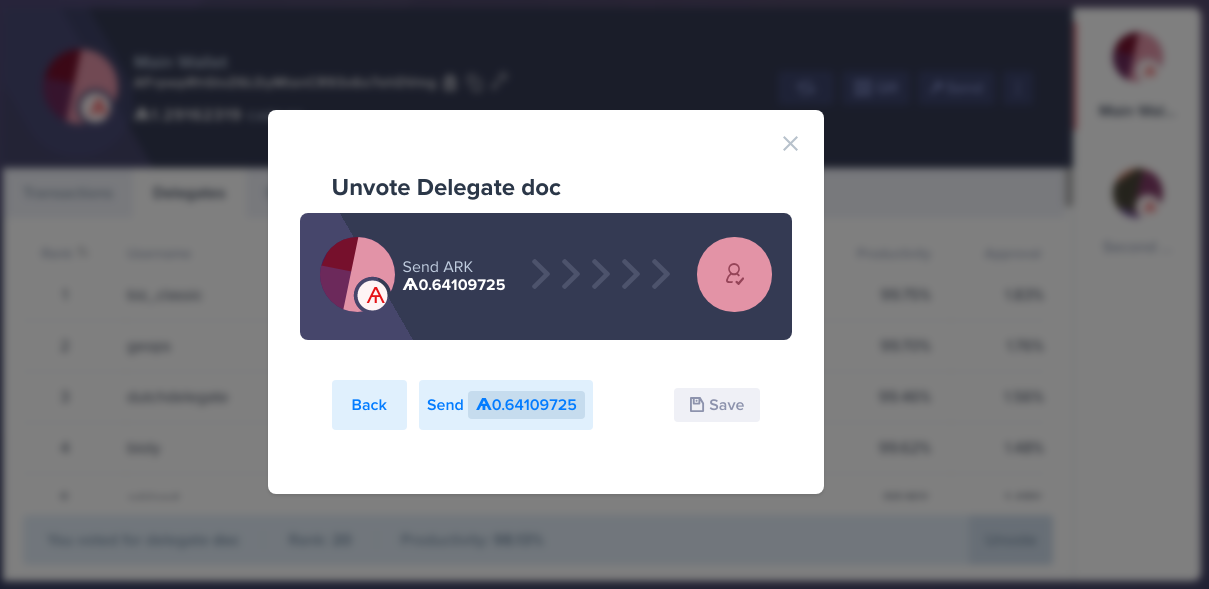Viewport: 1209px width, 589px height.
Task: Select the second wallet avatar in sidebar
Action: [x=1138, y=193]
